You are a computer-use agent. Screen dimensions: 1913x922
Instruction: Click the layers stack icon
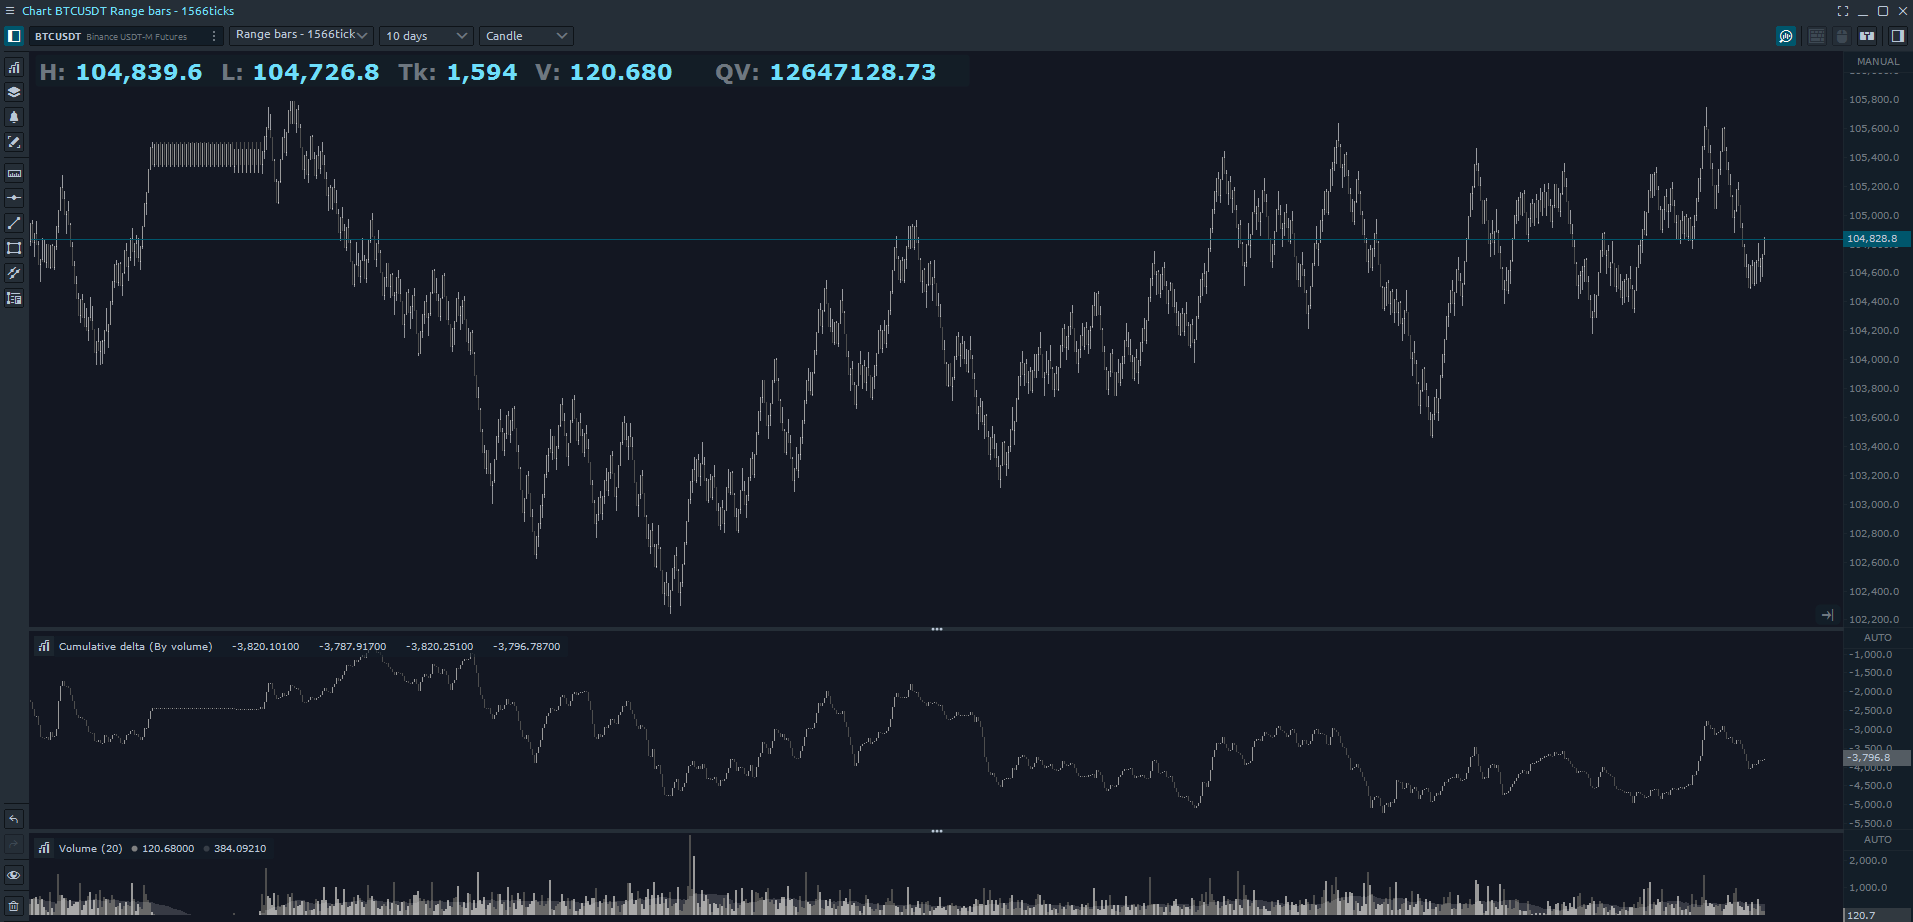coord(14,92)
